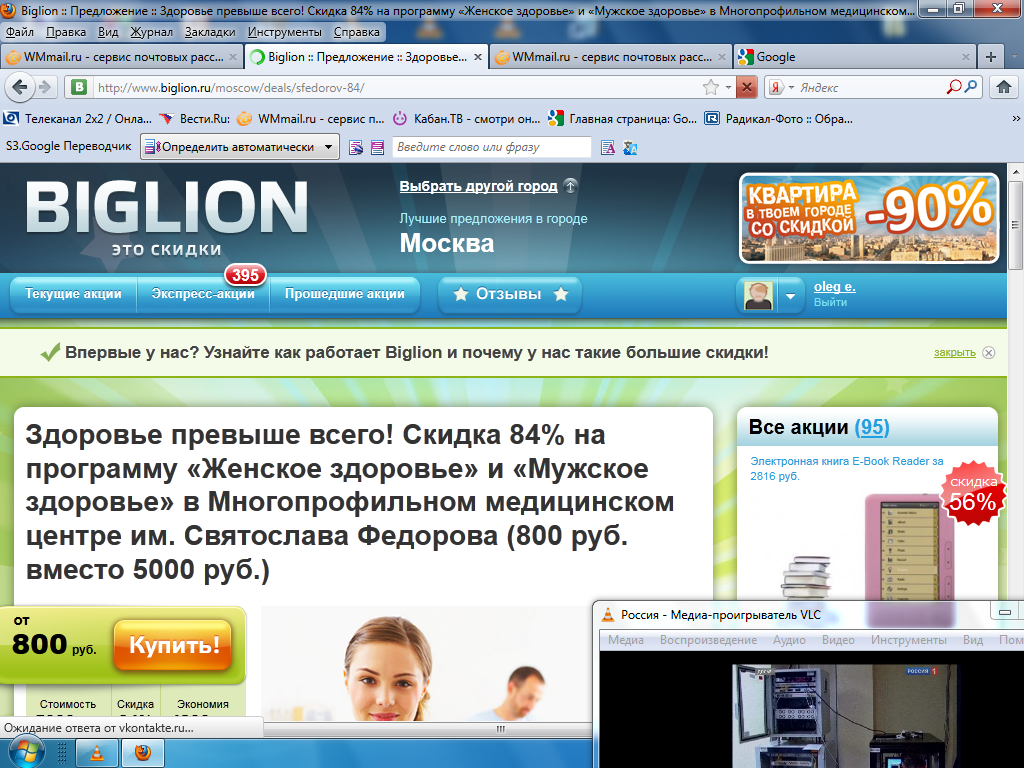Click the orange Купить! button
The image size is (1024, 768).
[173, 645]
